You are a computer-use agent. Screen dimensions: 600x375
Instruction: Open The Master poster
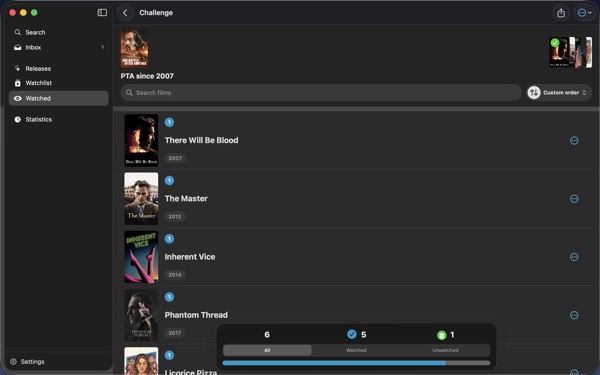(x=141, y=199)
